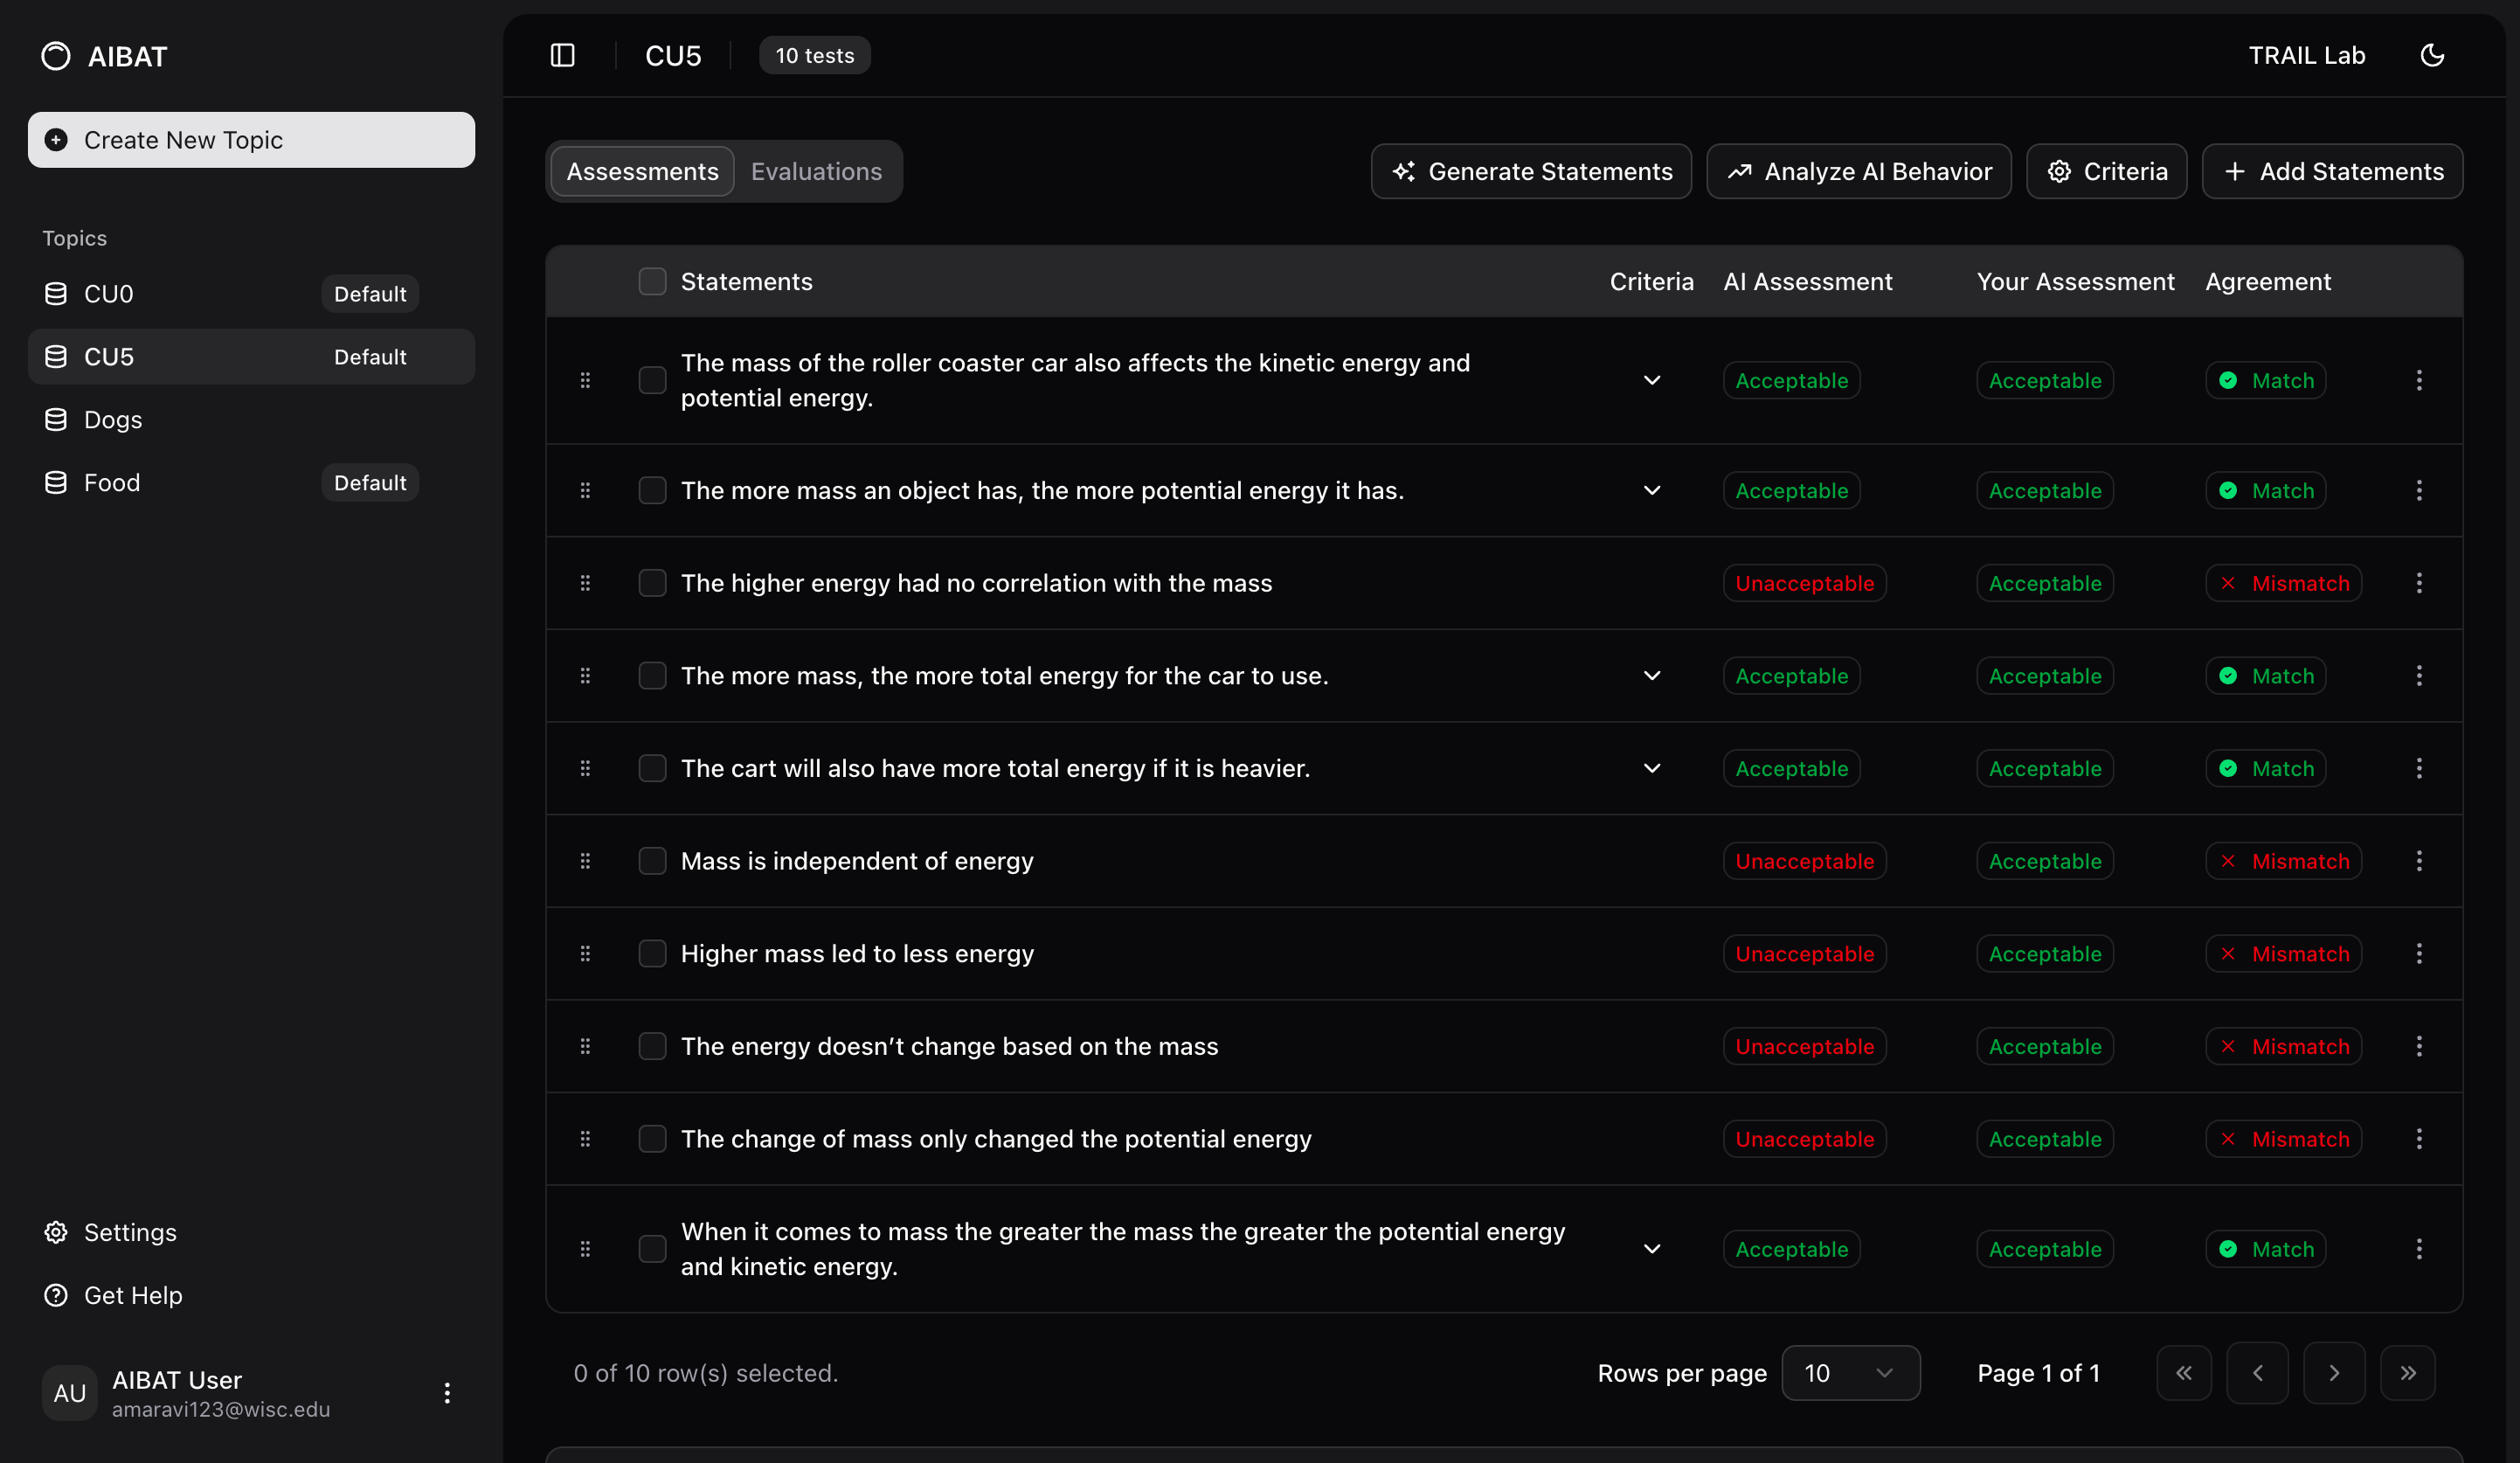The width and height of the screenshot is (2520, 1463).
Task: Click Unacceptable badge for 'Mass is independent of energy'
Action: point(1803,861)
